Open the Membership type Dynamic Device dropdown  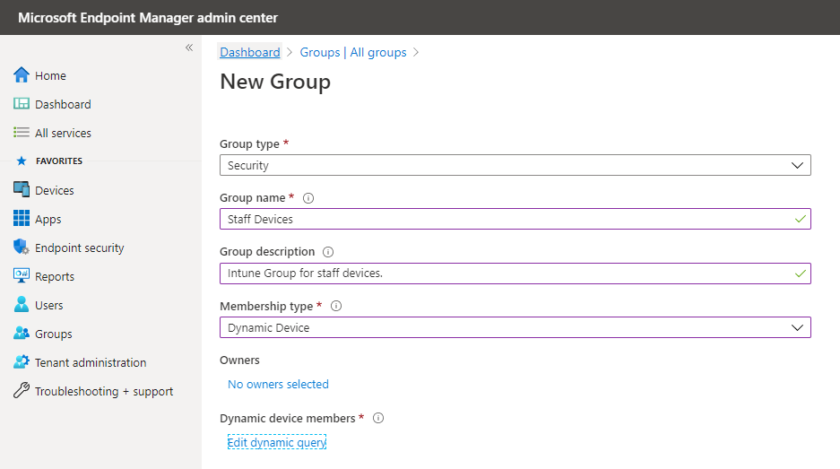click(x=515, y=327)
